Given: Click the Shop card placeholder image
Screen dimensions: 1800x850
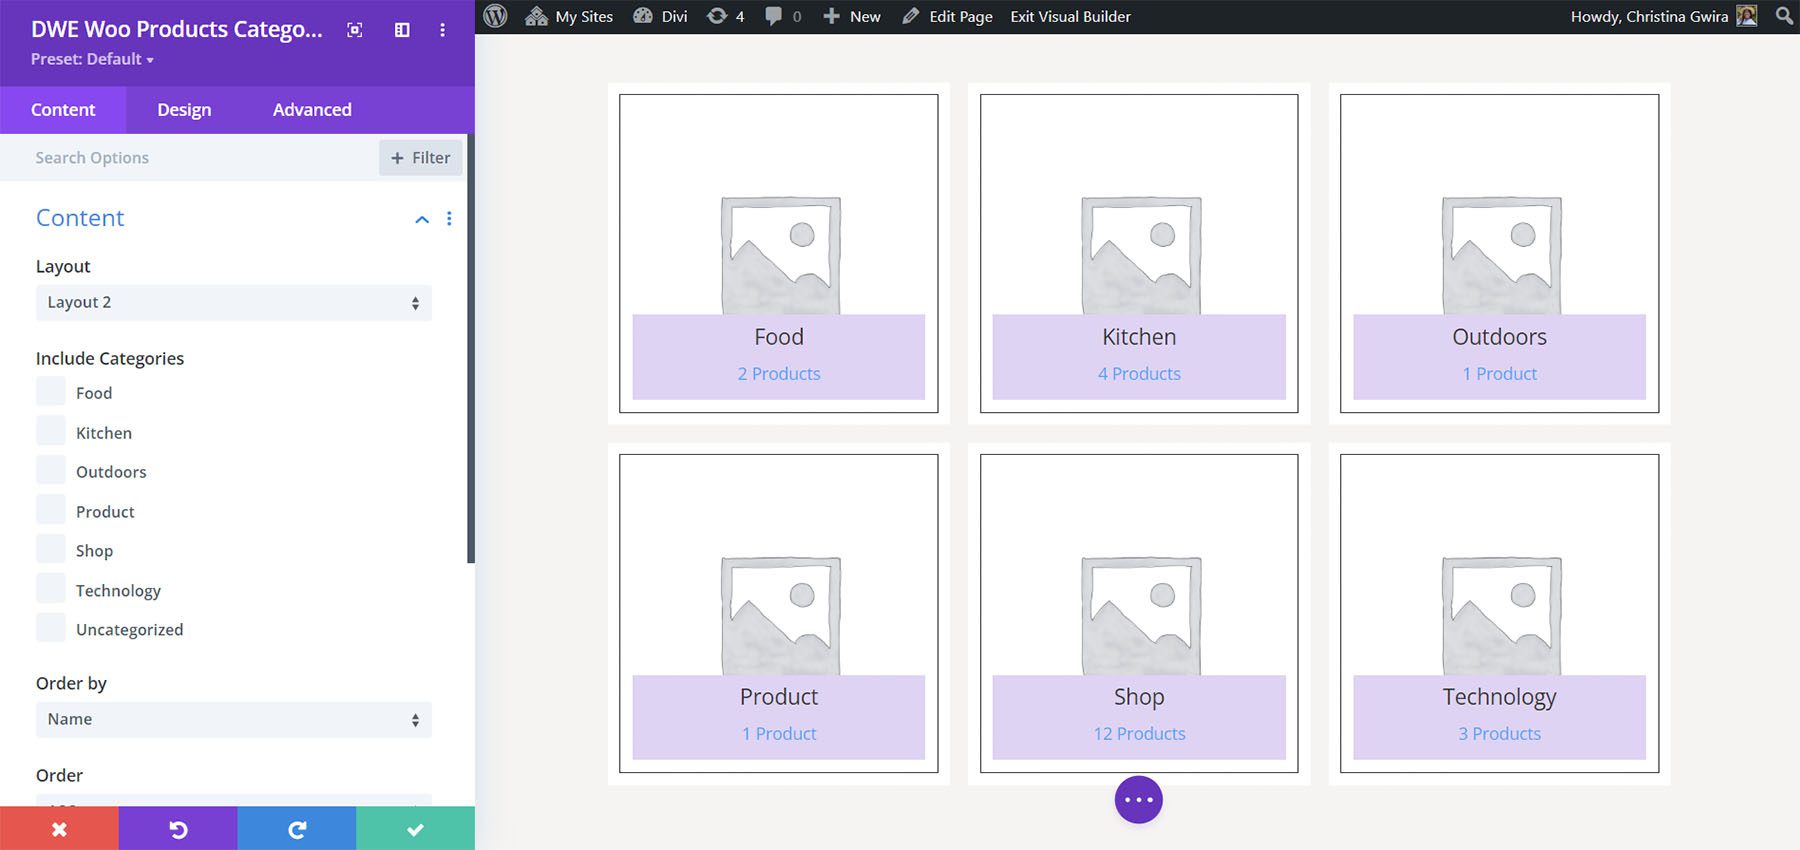Looking at the screenshot, I should [x=1141, y=616].
